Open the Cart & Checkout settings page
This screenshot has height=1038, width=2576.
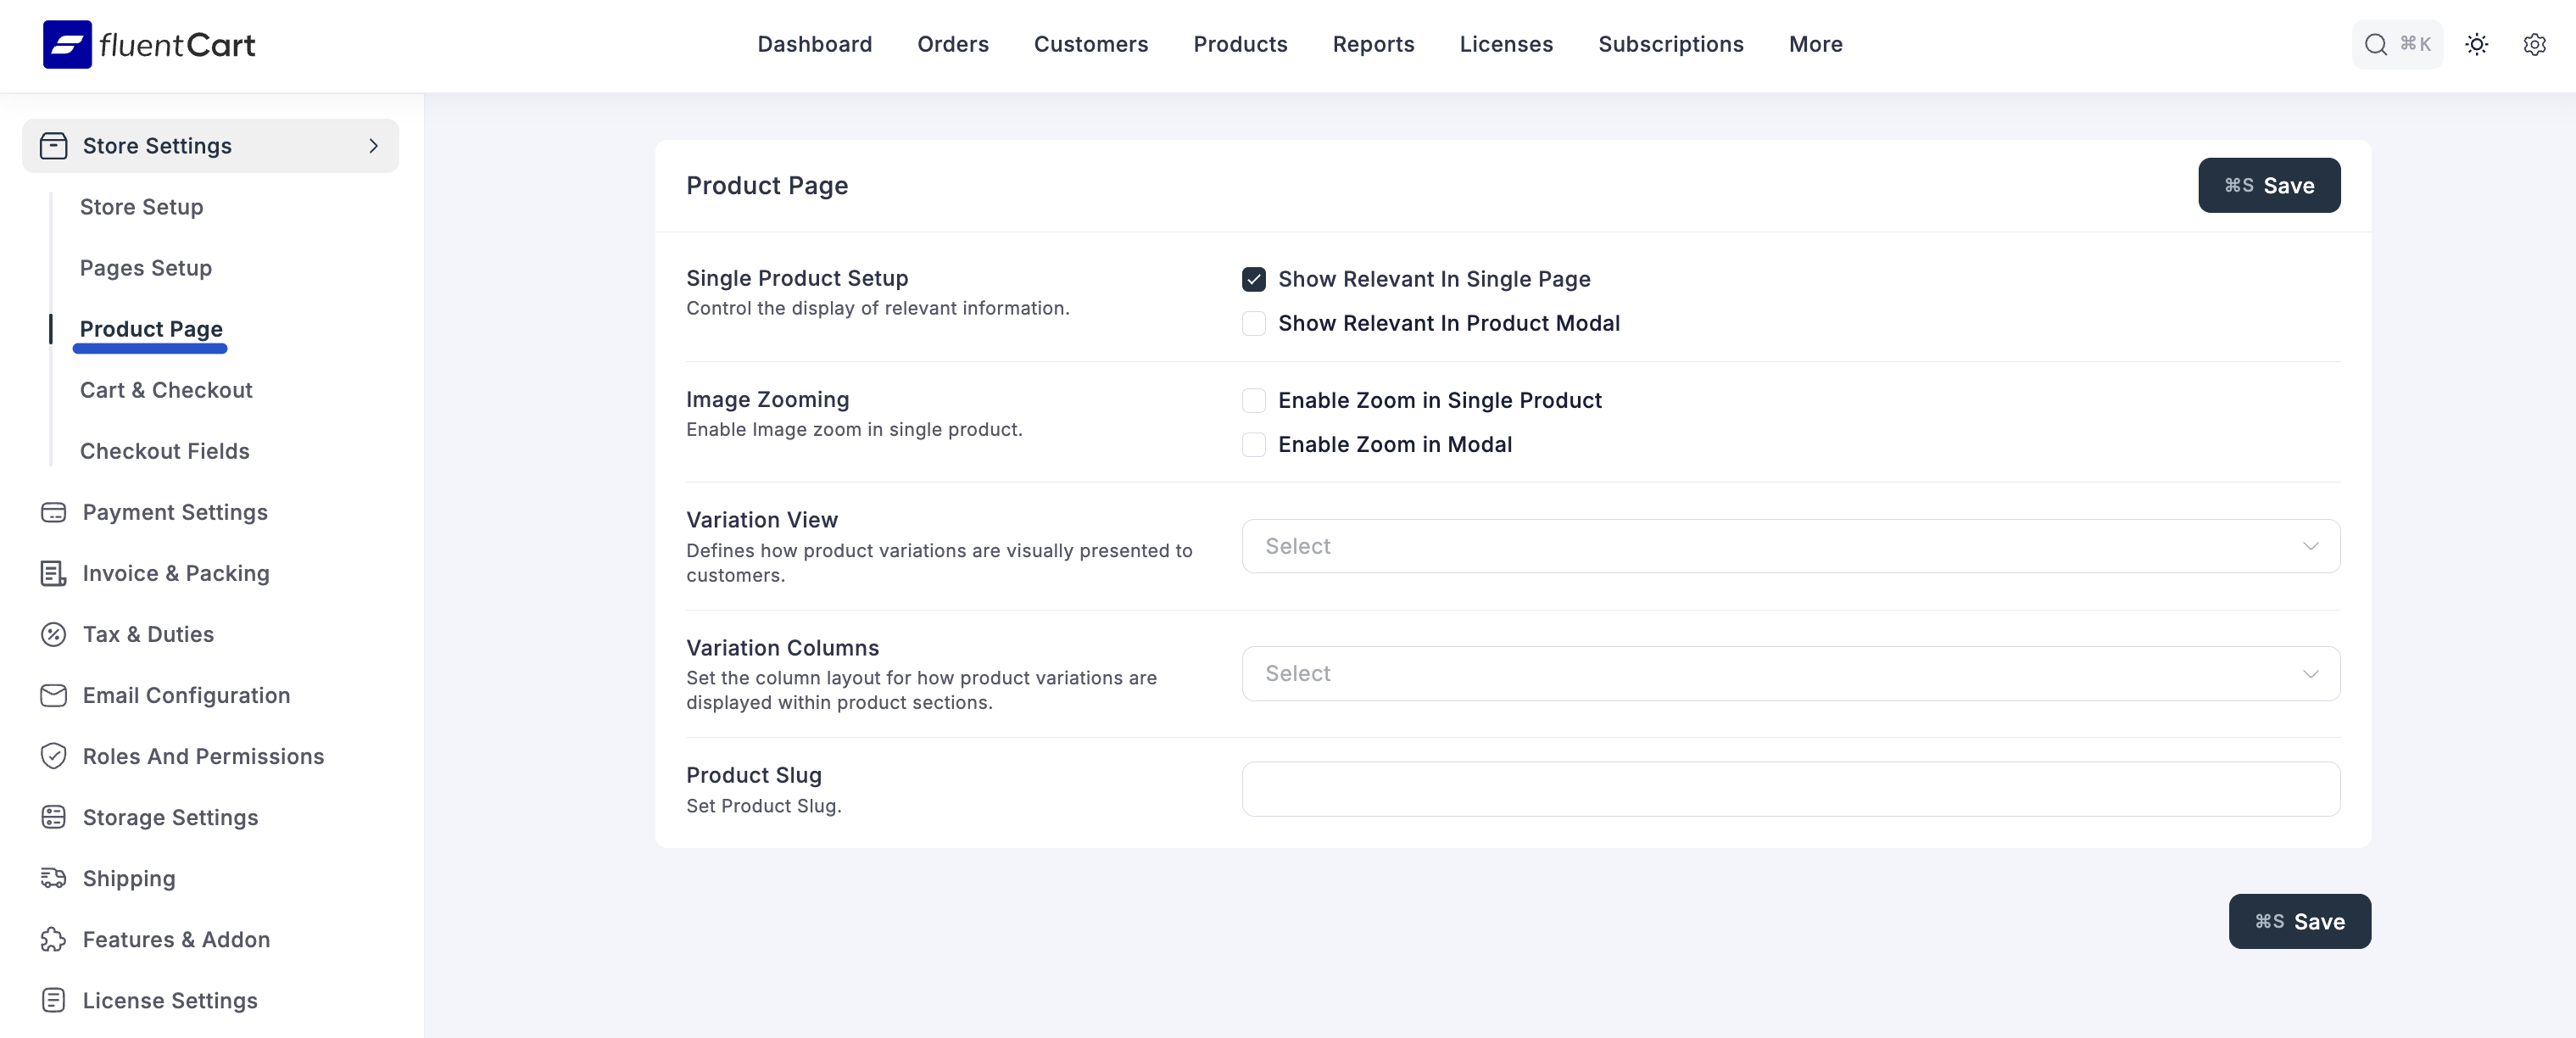(x=166, y=390)
